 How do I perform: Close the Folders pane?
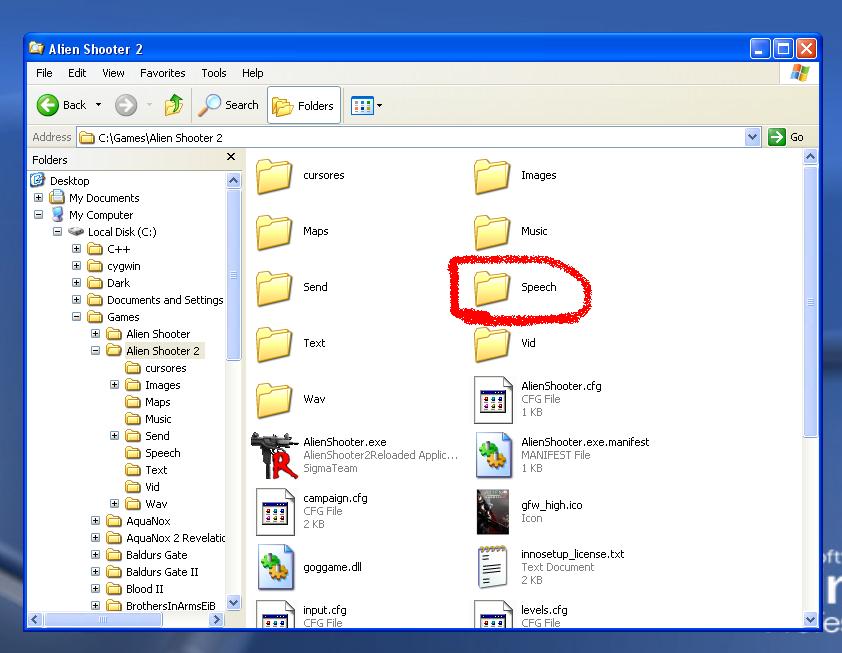(x=231, y=156)
